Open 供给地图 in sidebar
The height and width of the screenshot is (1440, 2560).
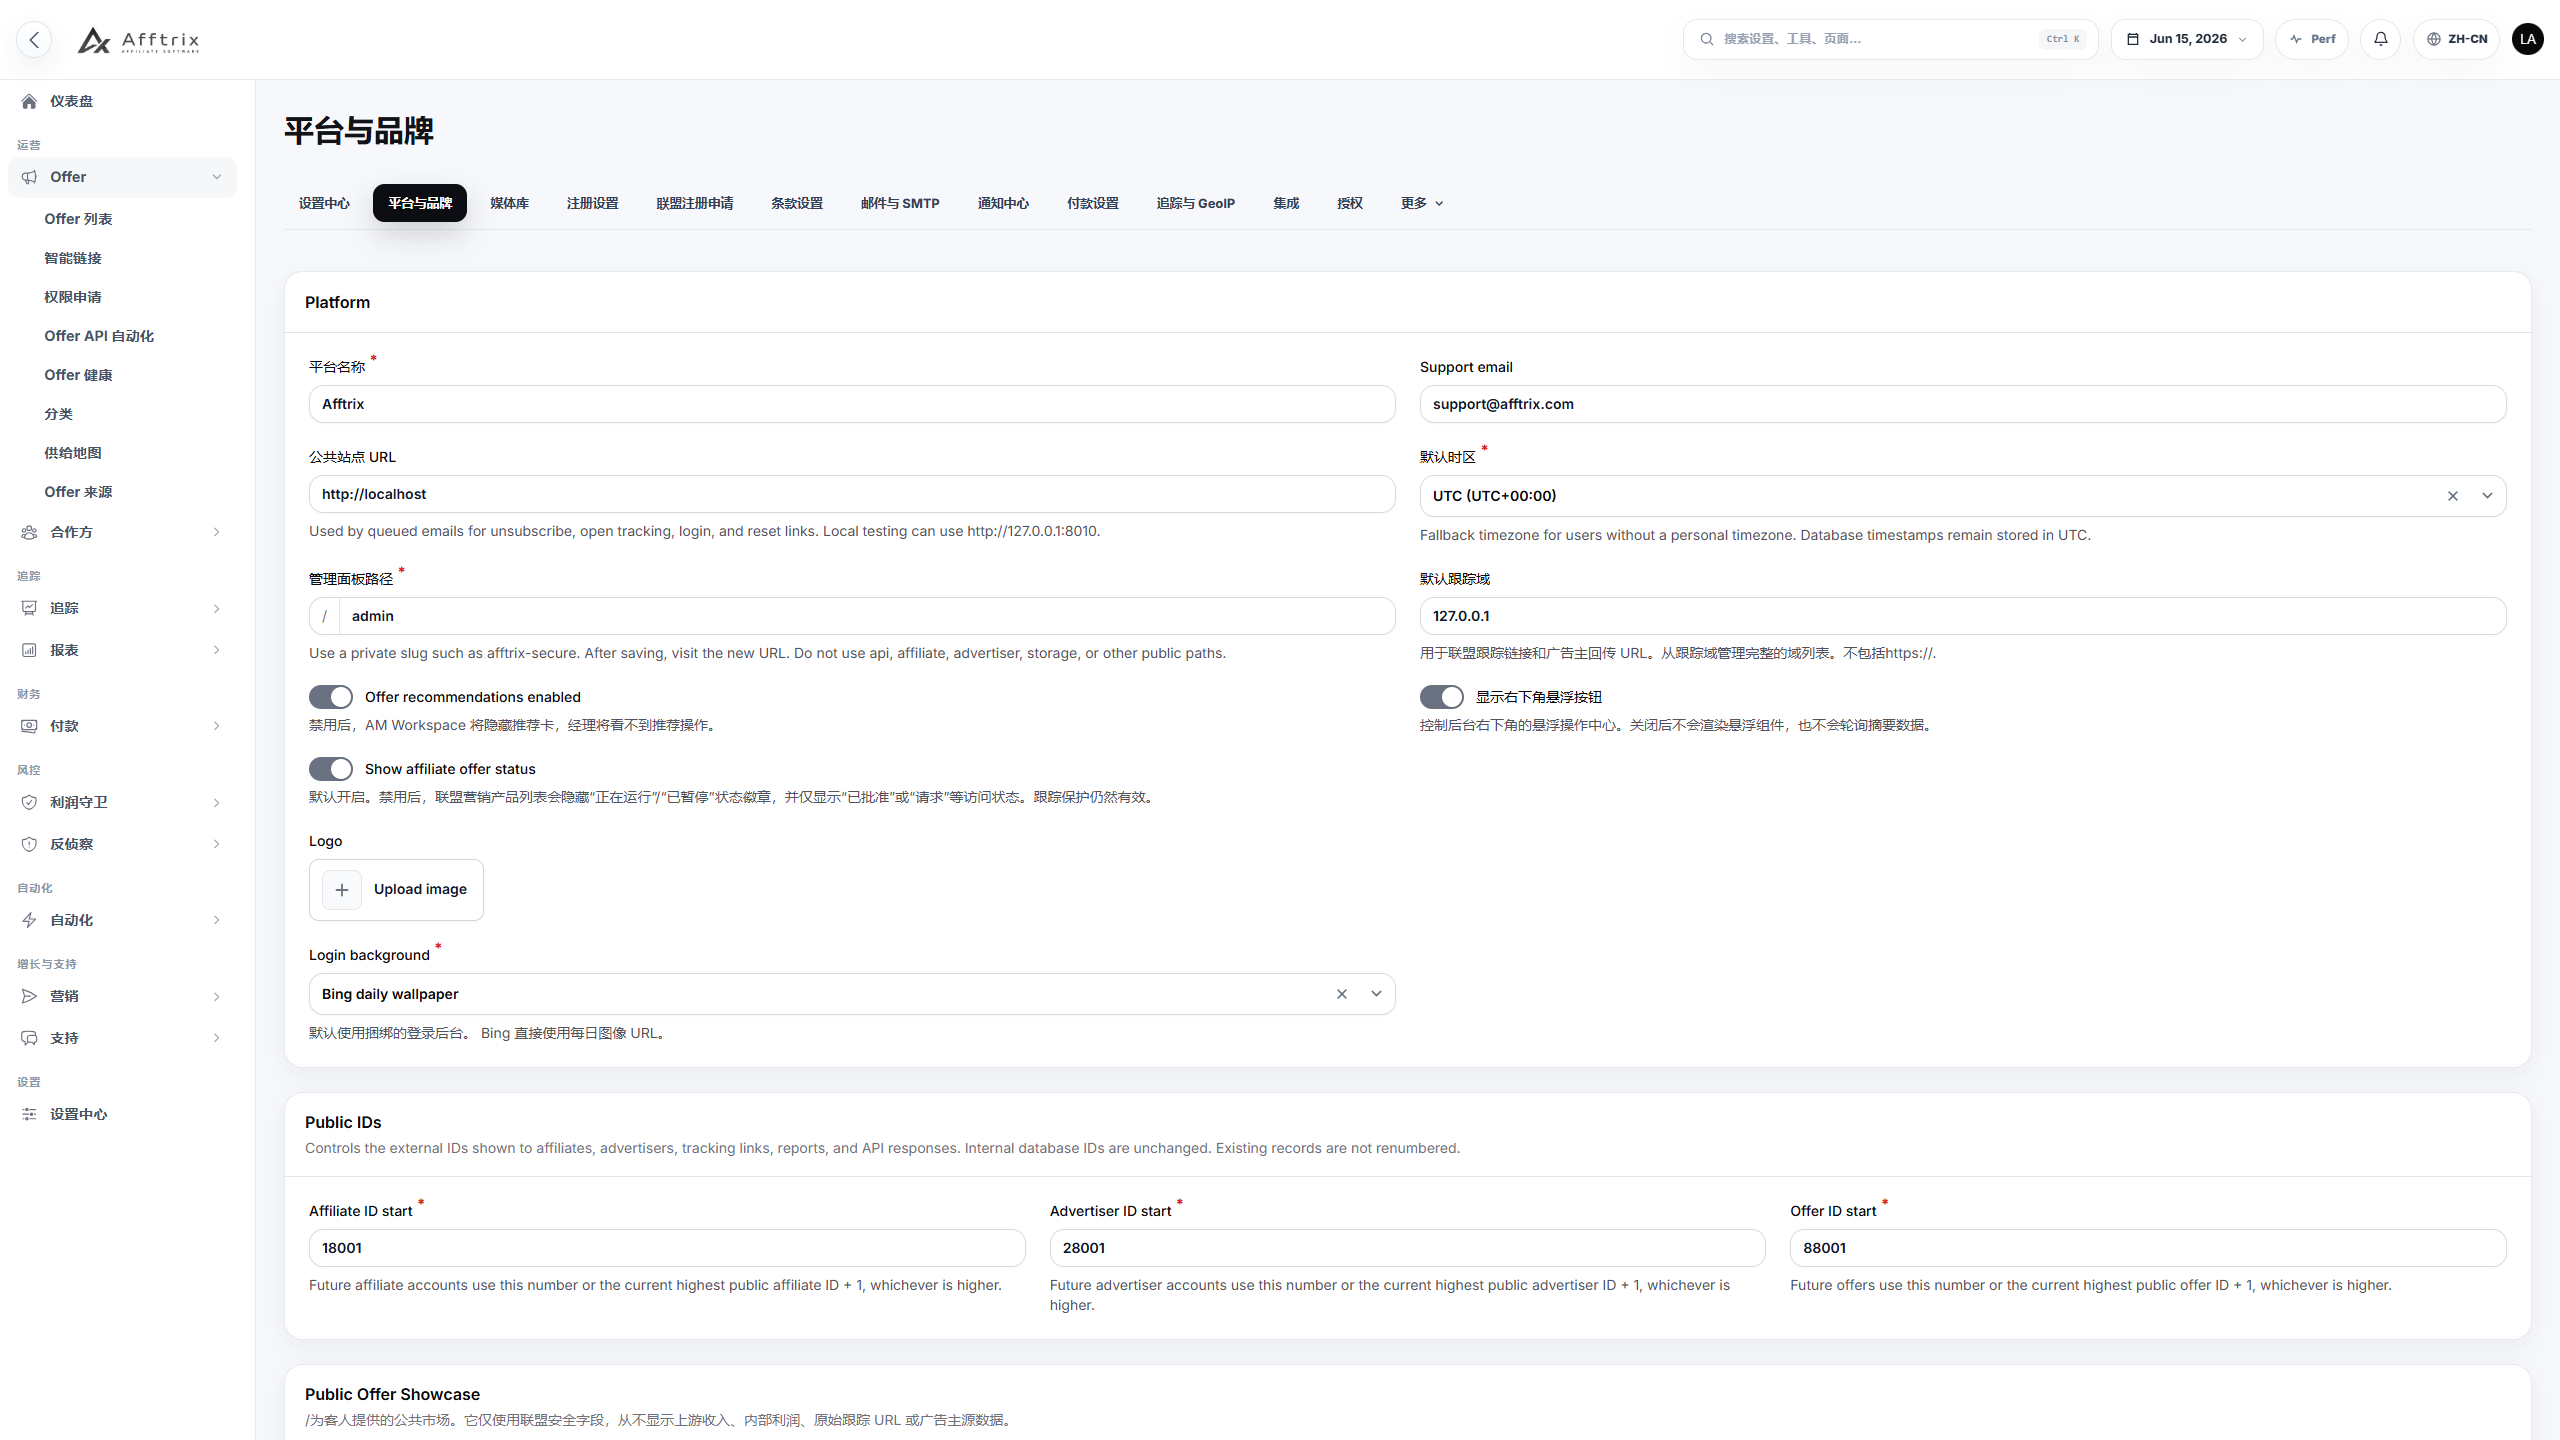[x=73, y=453]
